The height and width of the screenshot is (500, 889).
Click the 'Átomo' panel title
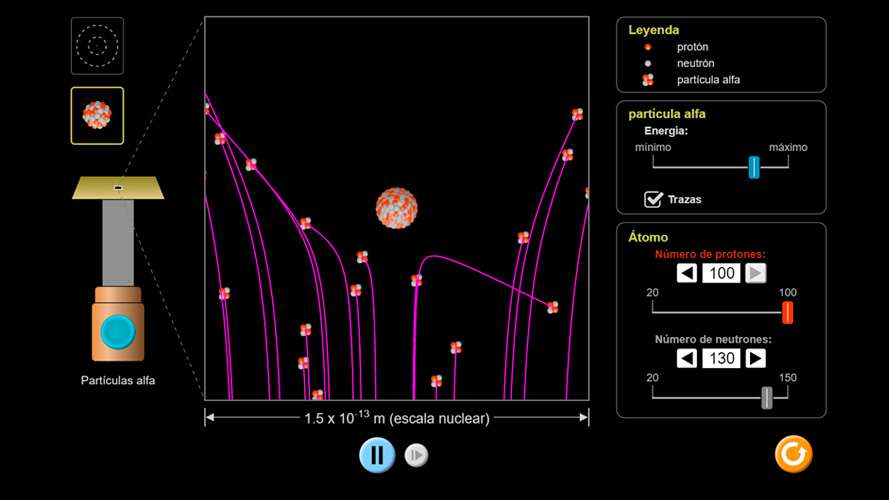tap(648, 237)
